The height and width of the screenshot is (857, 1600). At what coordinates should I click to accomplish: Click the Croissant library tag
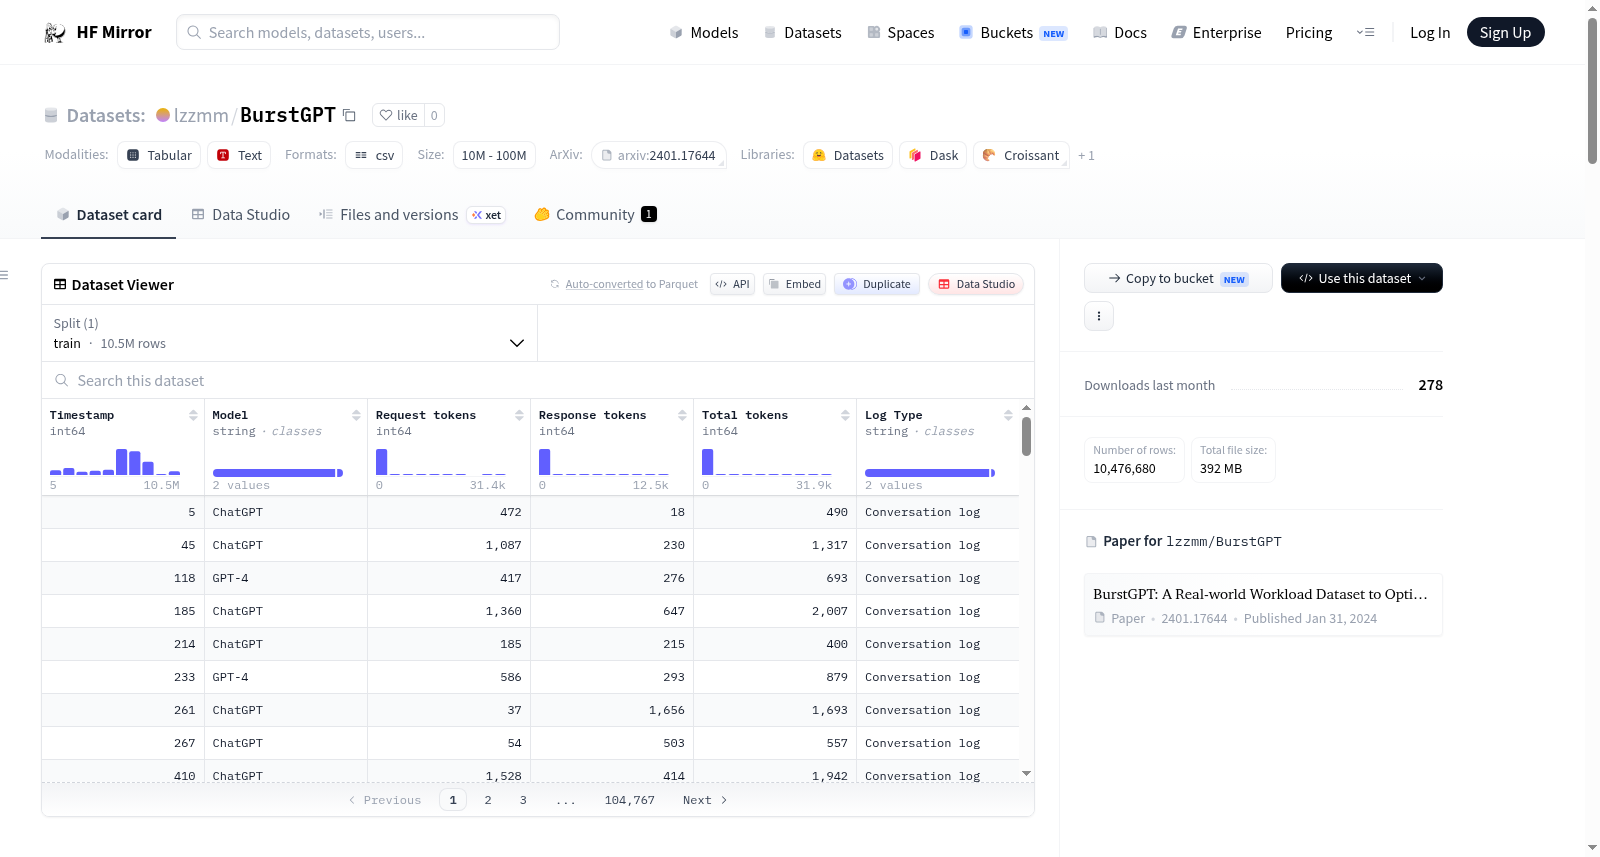[1021, 155]
